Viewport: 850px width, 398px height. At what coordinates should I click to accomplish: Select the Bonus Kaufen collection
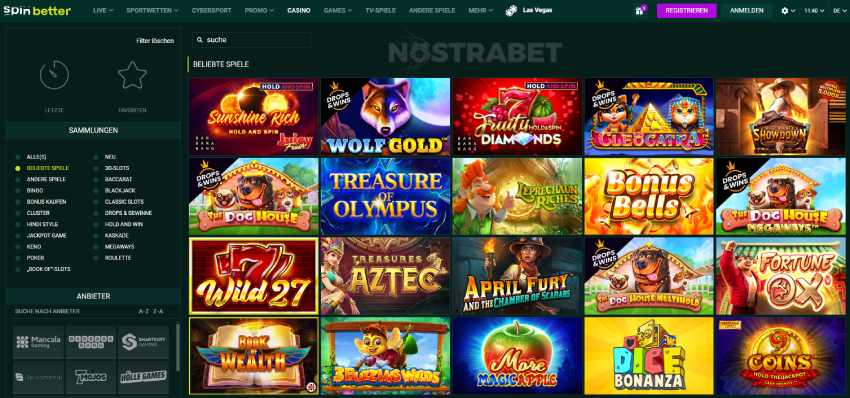click(46, 202)
